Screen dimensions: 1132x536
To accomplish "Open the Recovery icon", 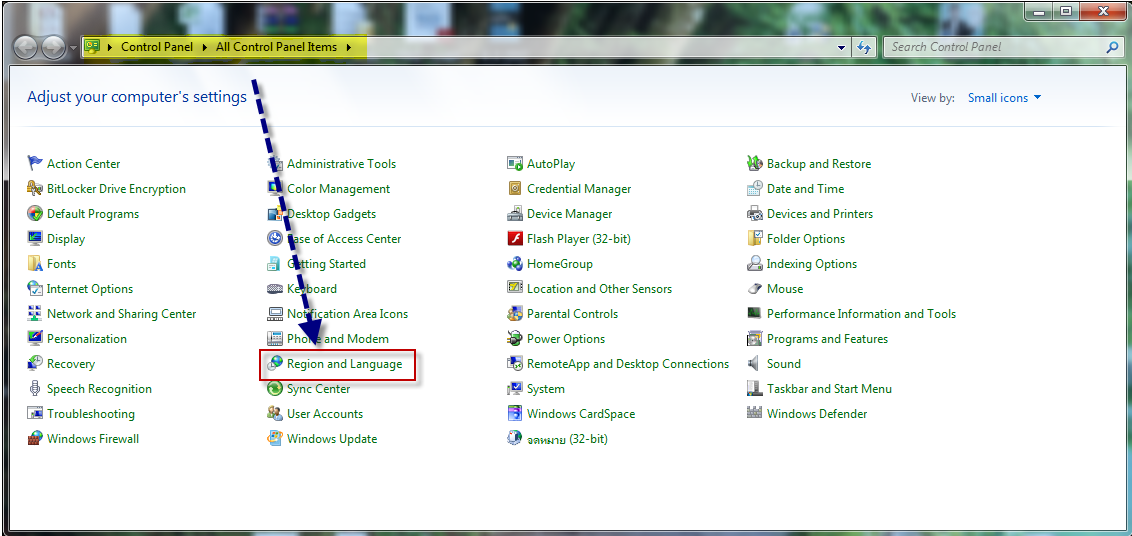I will (x=35, y=363).
